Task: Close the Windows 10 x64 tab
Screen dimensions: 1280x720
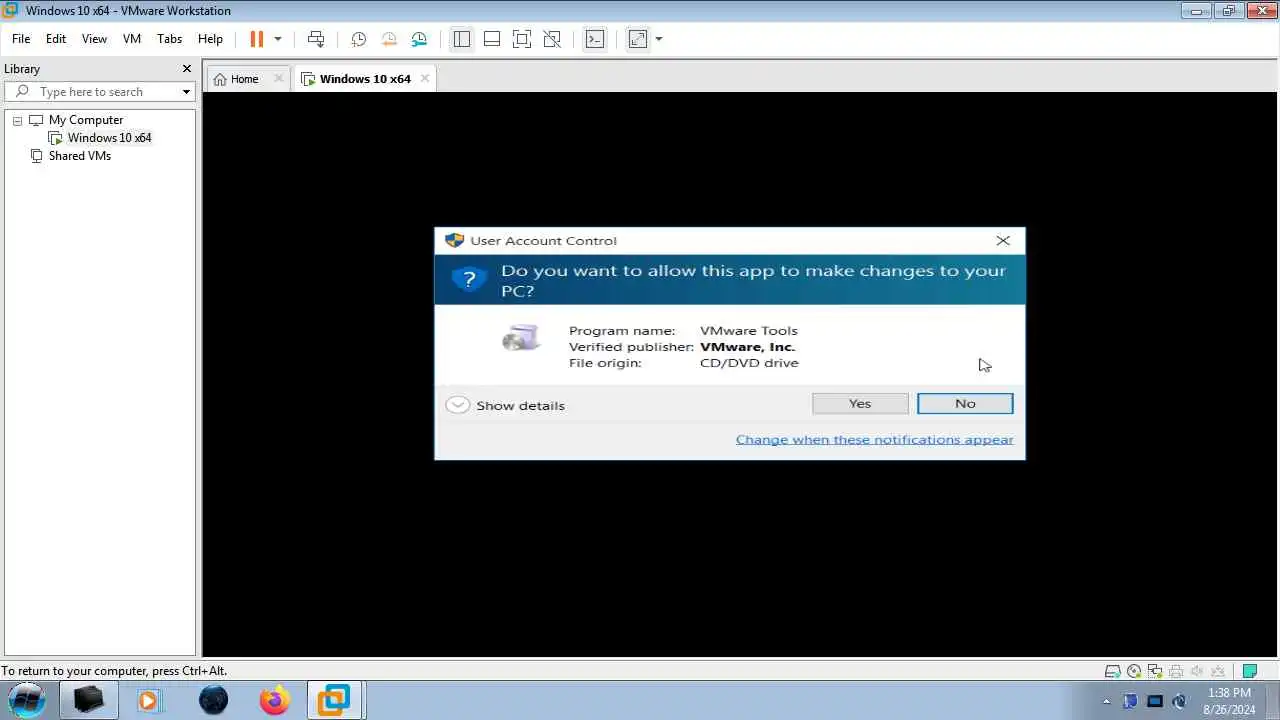Action: click(x=425, y=78)
